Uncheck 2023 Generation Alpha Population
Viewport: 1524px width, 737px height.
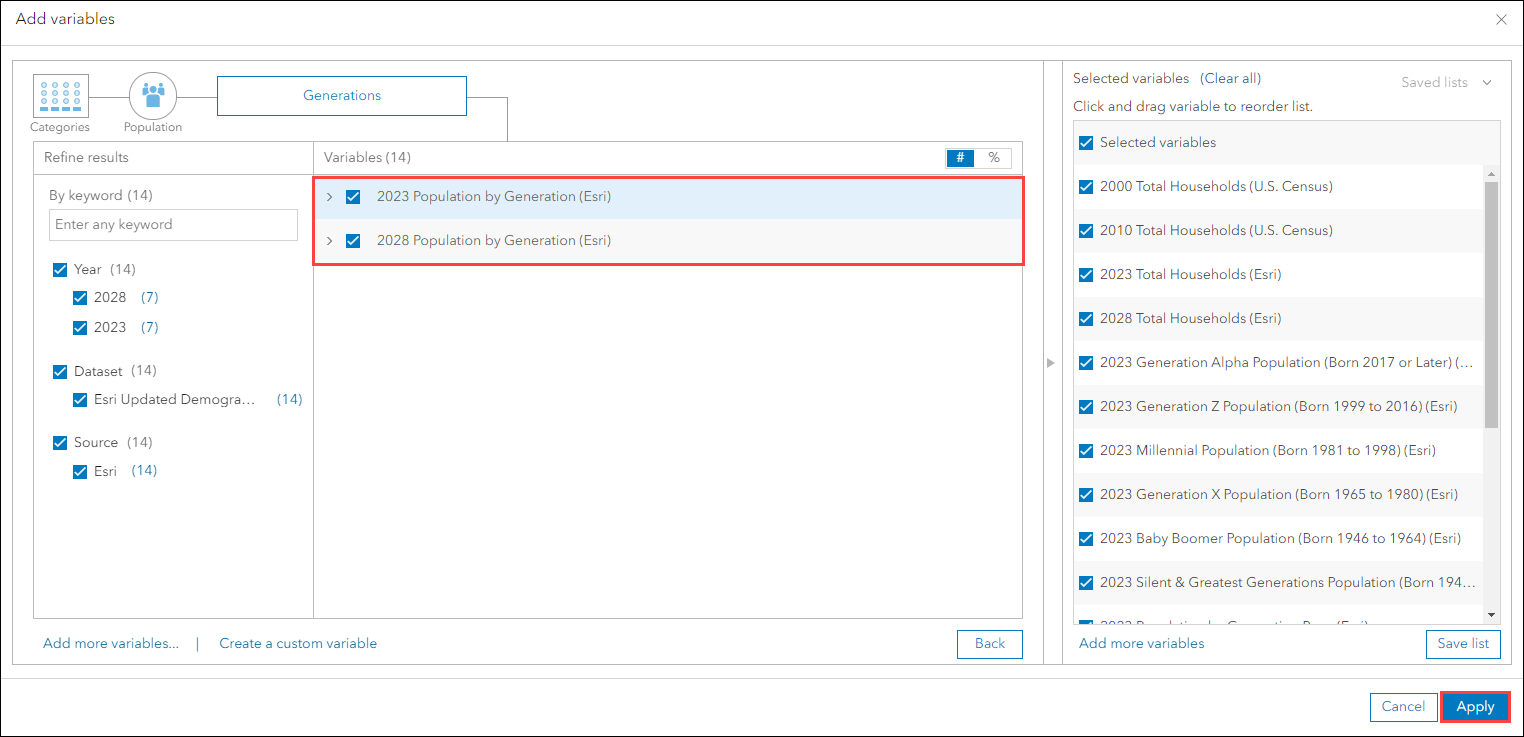click(x=1086, y=363)
